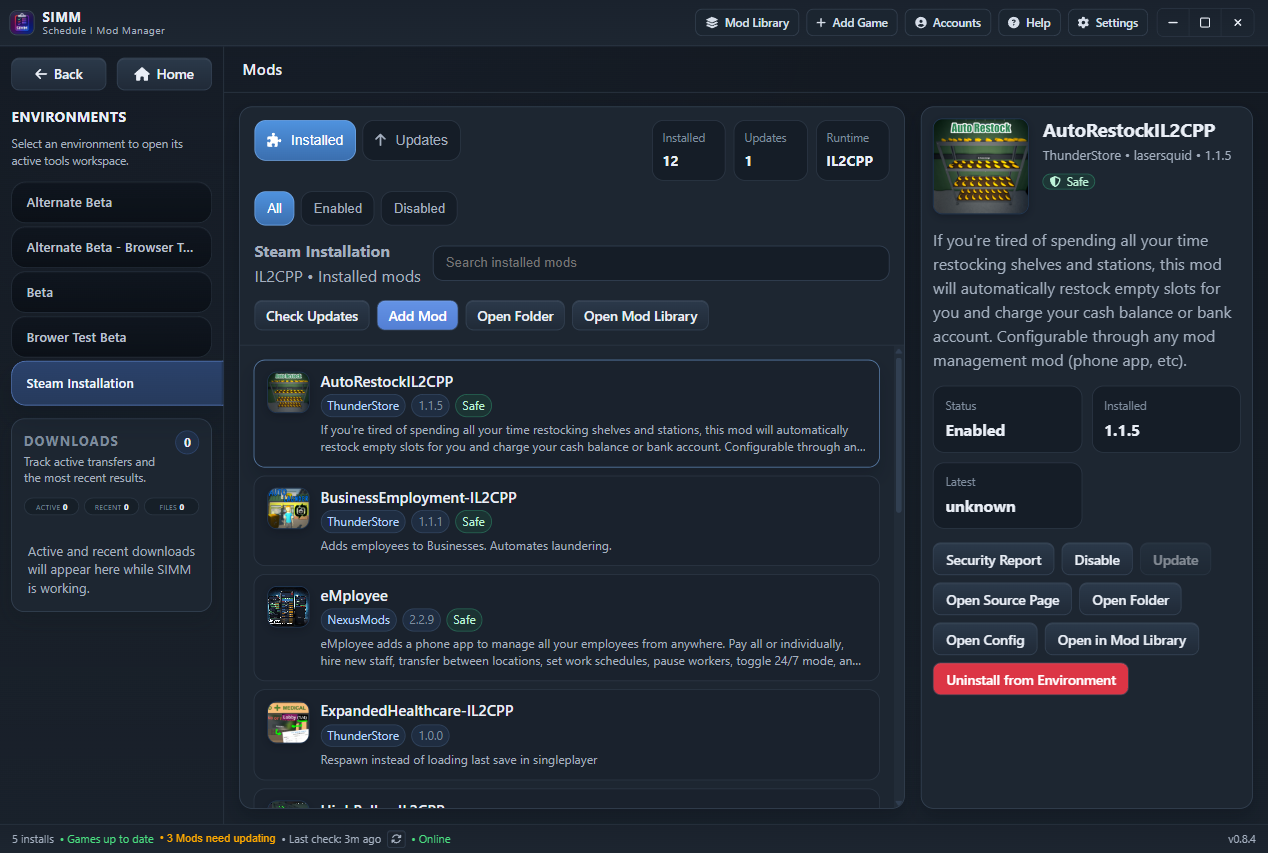Image resolution: width=1268 pixels, height=853 pixels.
Task: Open the Accounts page
Action: (x=947, y=23)
